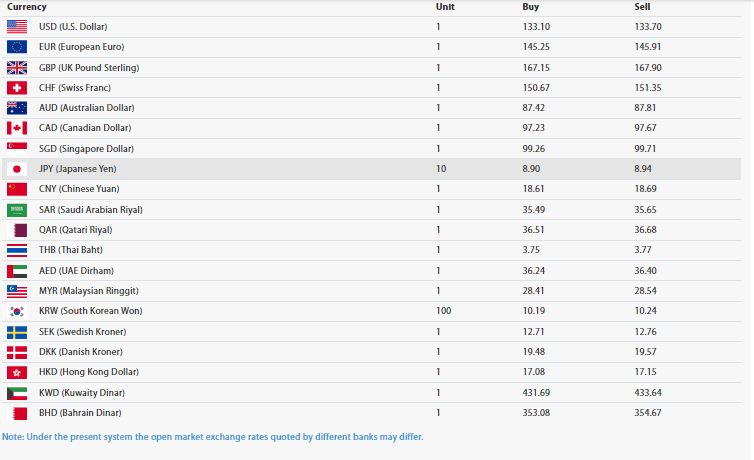Click the European Union flag icon
754x460 pixels.
click(x=17, y=47)
